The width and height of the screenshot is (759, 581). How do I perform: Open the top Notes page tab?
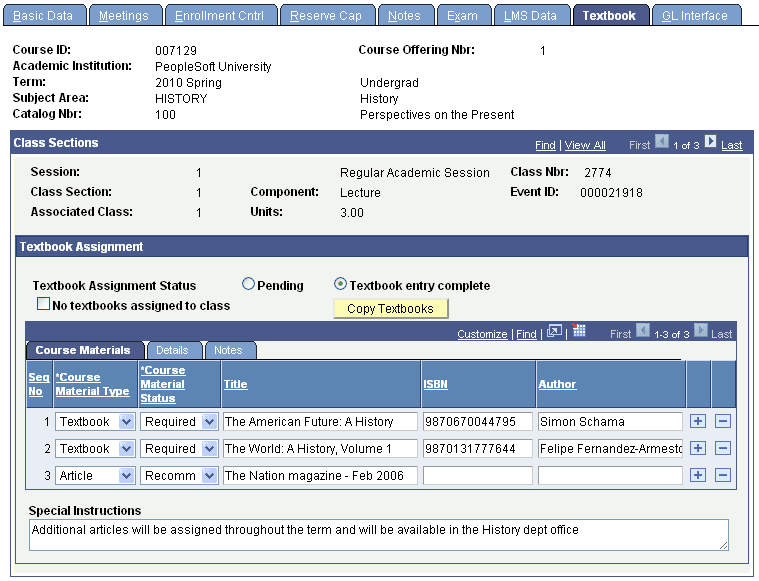click(405, 15)
